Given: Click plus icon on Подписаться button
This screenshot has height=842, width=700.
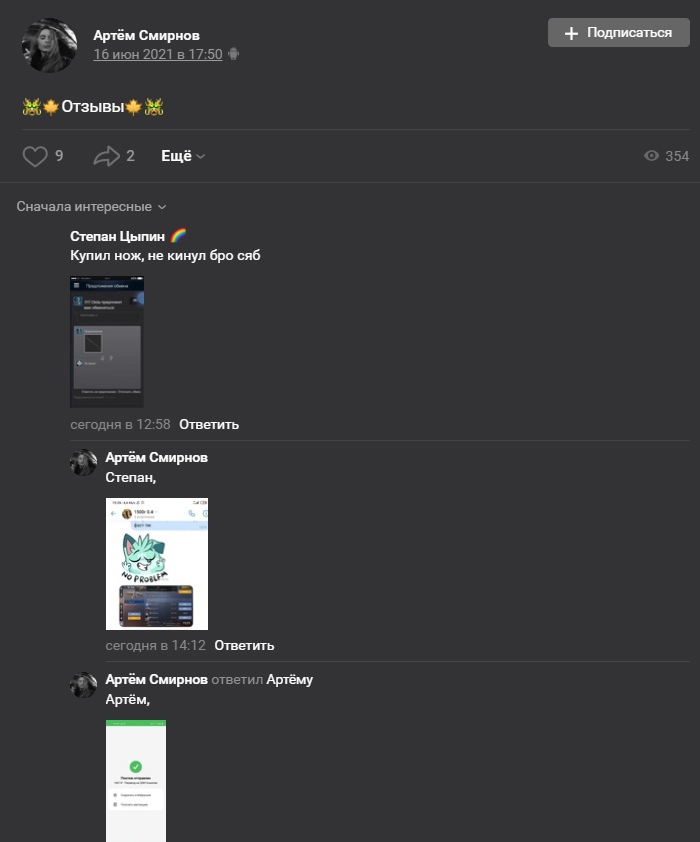Looking at the screenshot, I should tap(571, 33).
